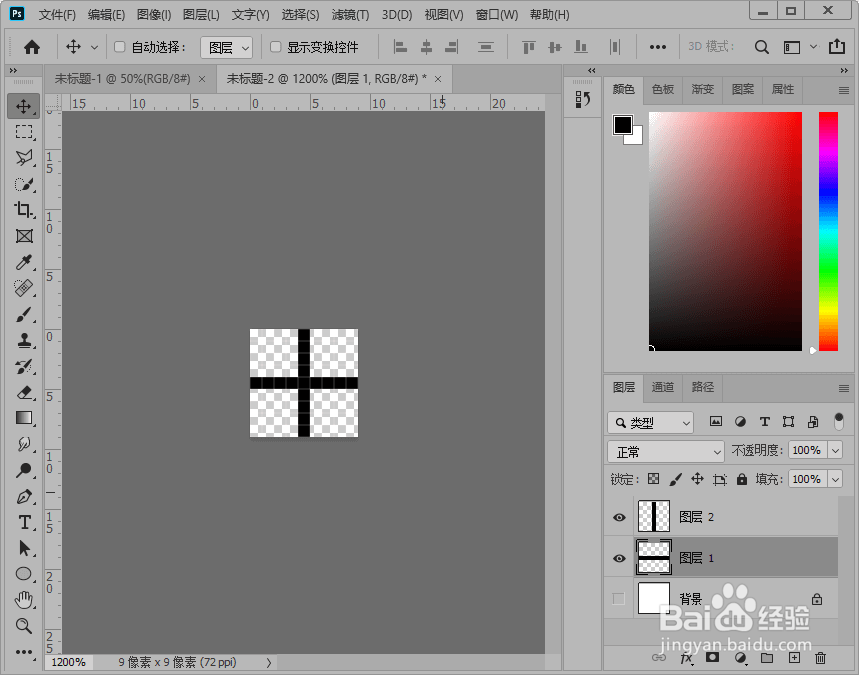
Task: Switch to the 通道 tab
Action: point(662,387)
